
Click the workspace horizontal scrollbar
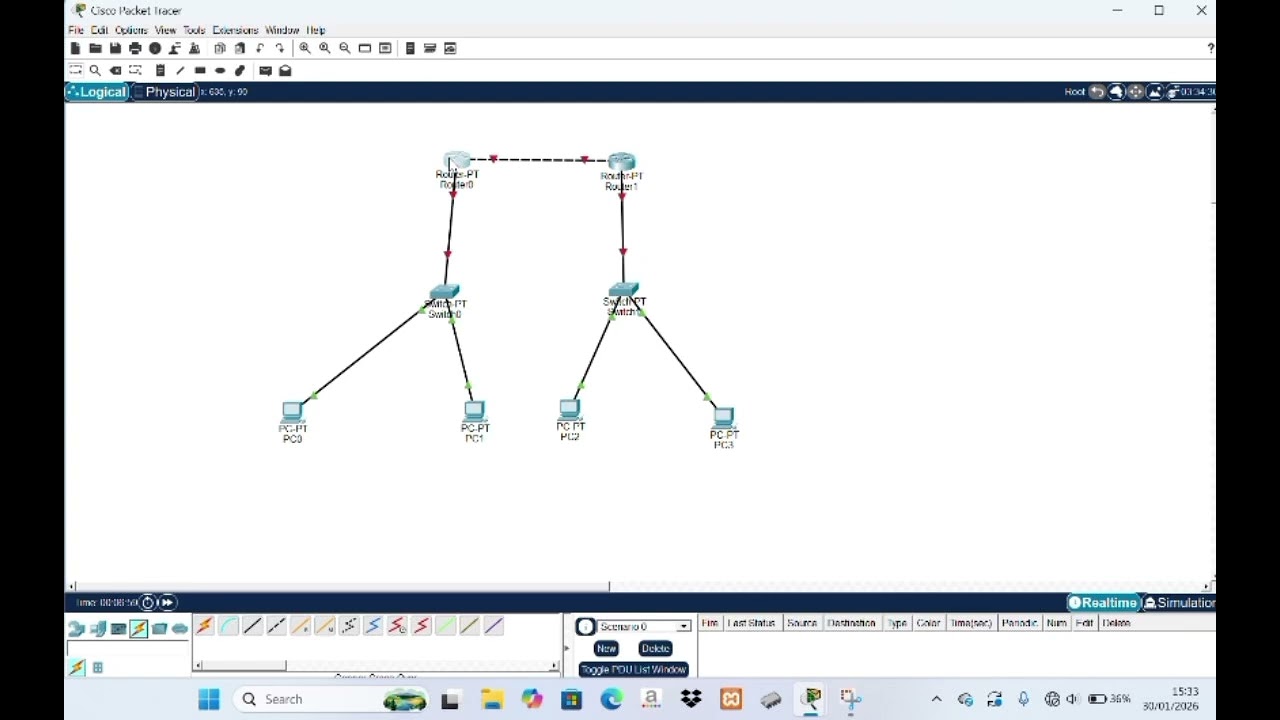pyautogui.click(x=340, y=587)
